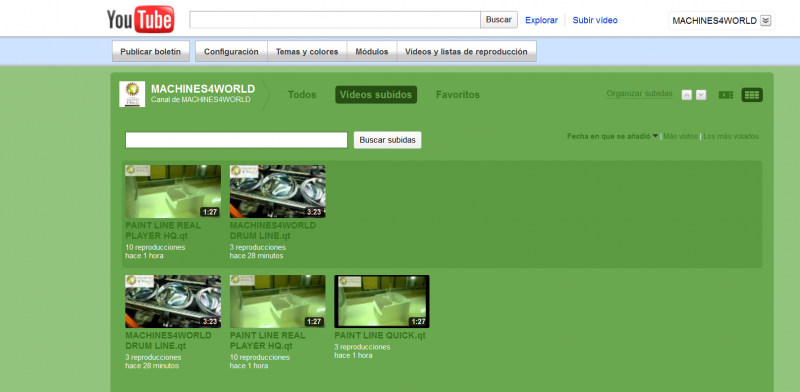Open the PAINT LINE QUICK.qt thumbnail
The height and width of the screenshot is (392, 800).
(x=382, y=301)
